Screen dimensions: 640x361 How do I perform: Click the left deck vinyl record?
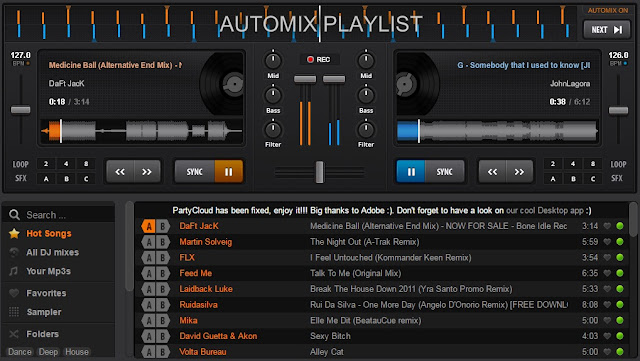point(222,84)
